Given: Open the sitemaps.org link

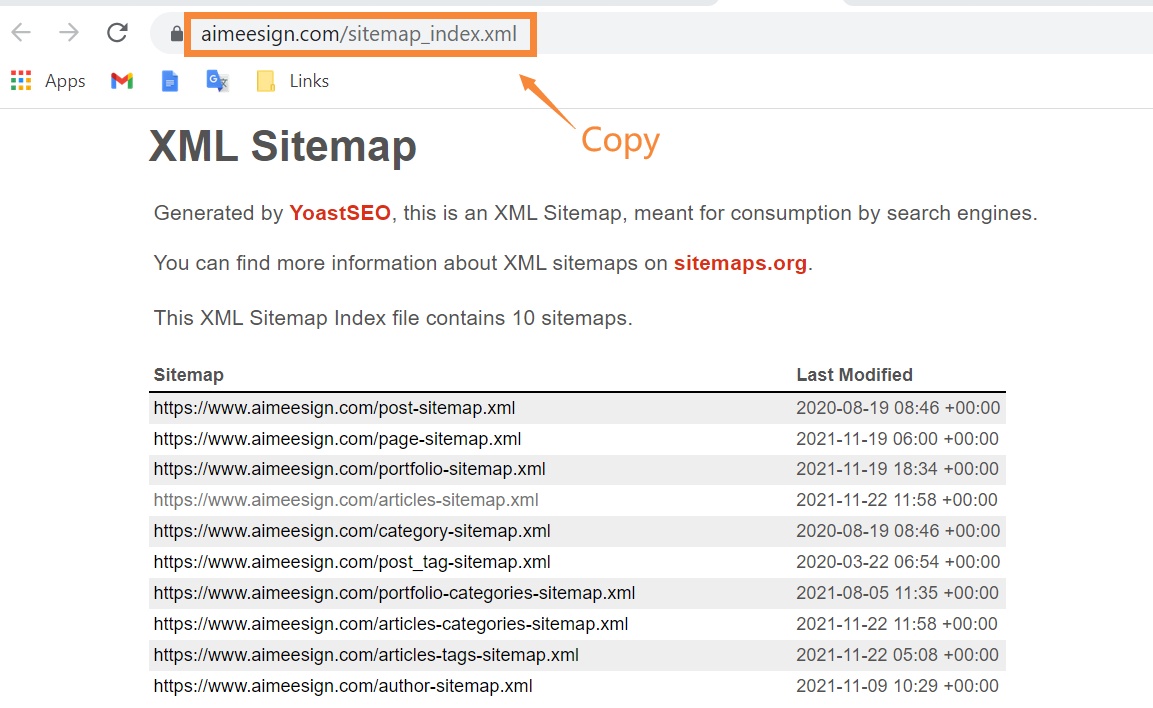Looking at the screenshot, I should [740, 263].
